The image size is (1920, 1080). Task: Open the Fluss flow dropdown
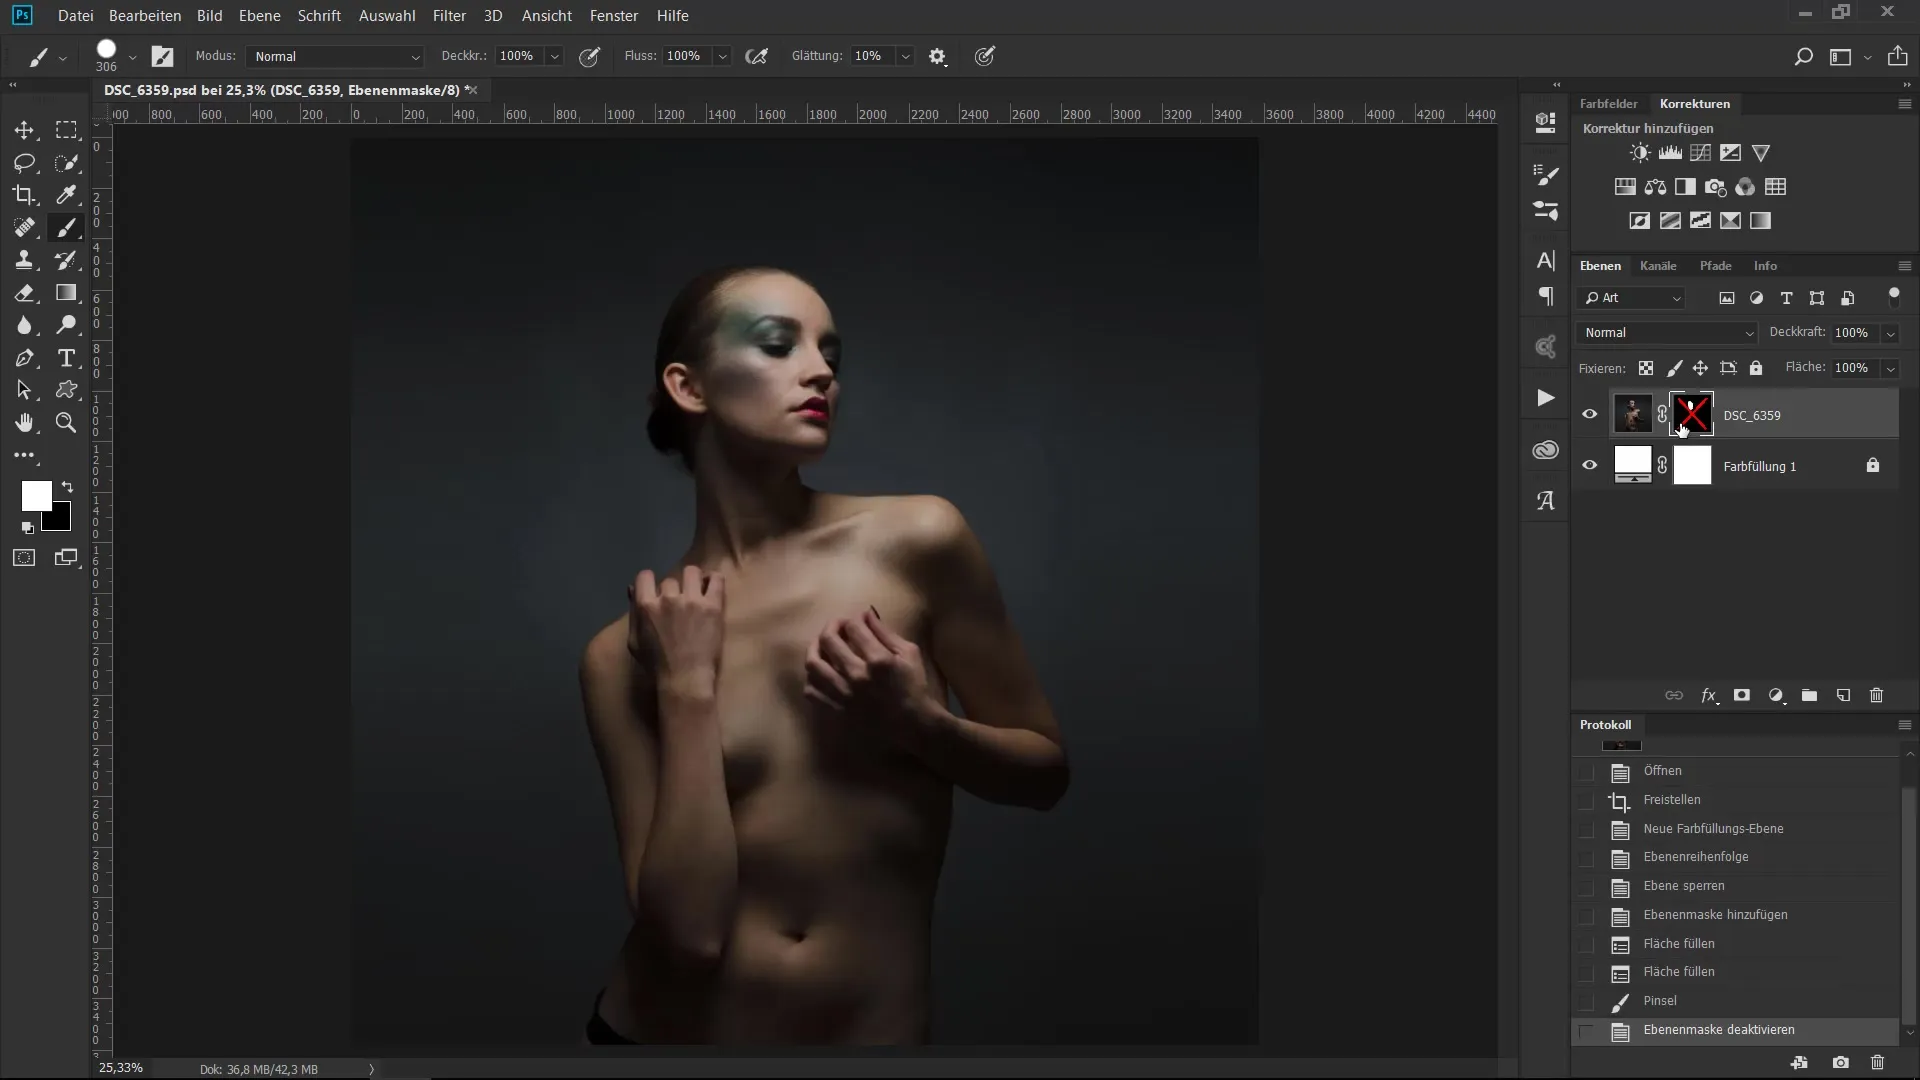(x=722, y=57)
